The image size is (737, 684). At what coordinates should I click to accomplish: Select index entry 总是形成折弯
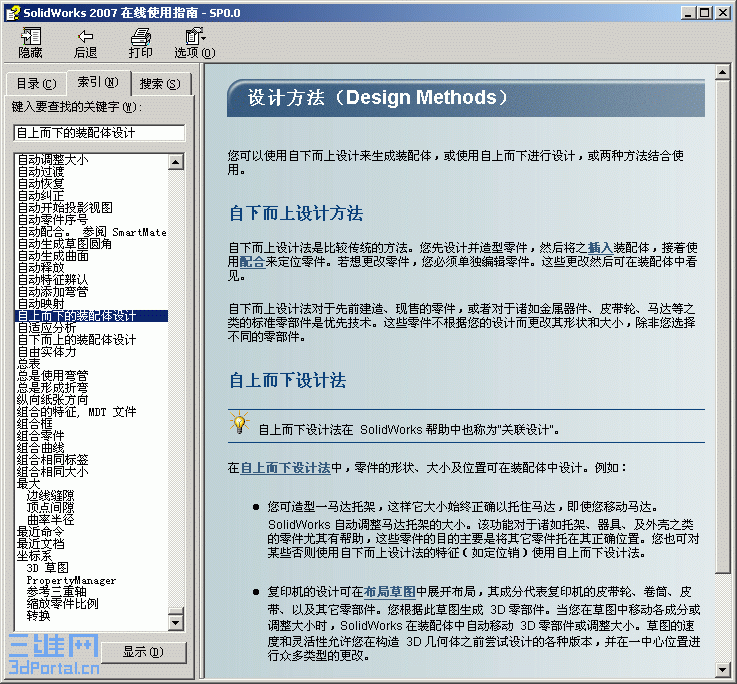point(53,388)
